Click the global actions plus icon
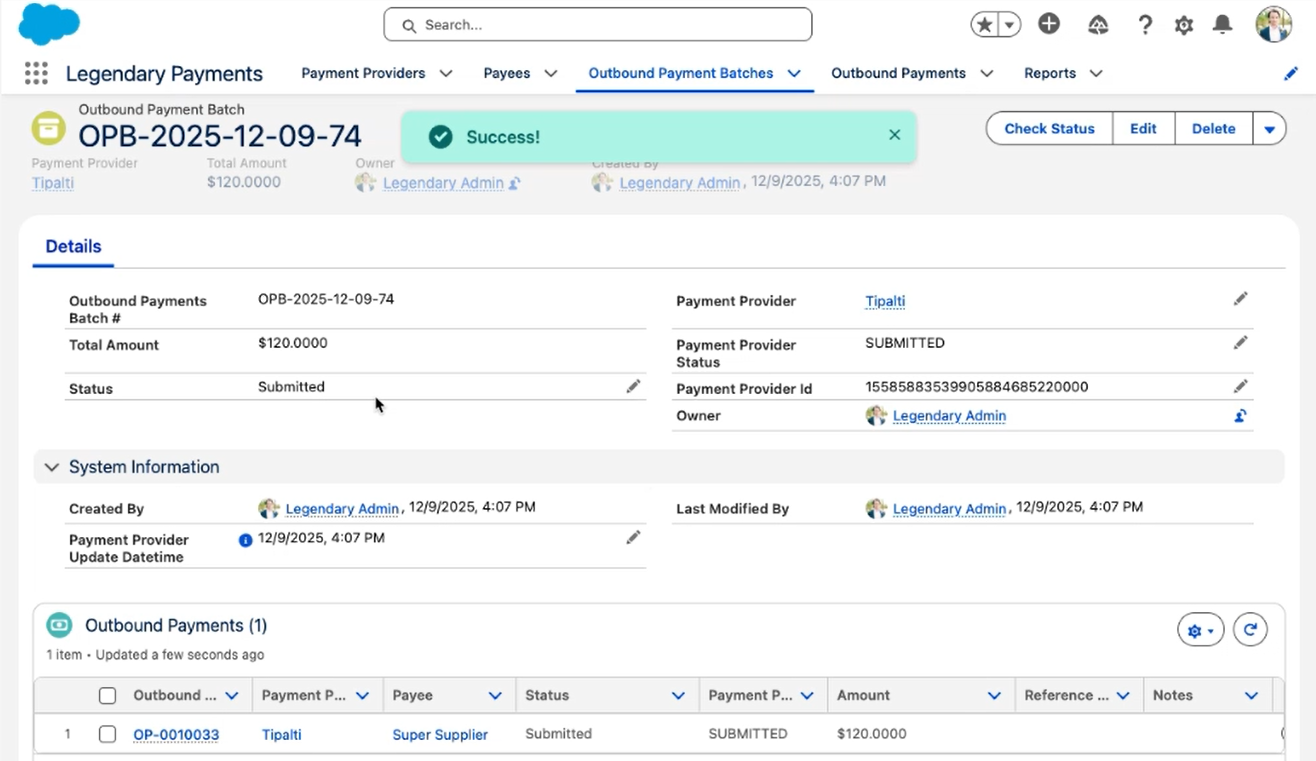 pos(1049,24)
